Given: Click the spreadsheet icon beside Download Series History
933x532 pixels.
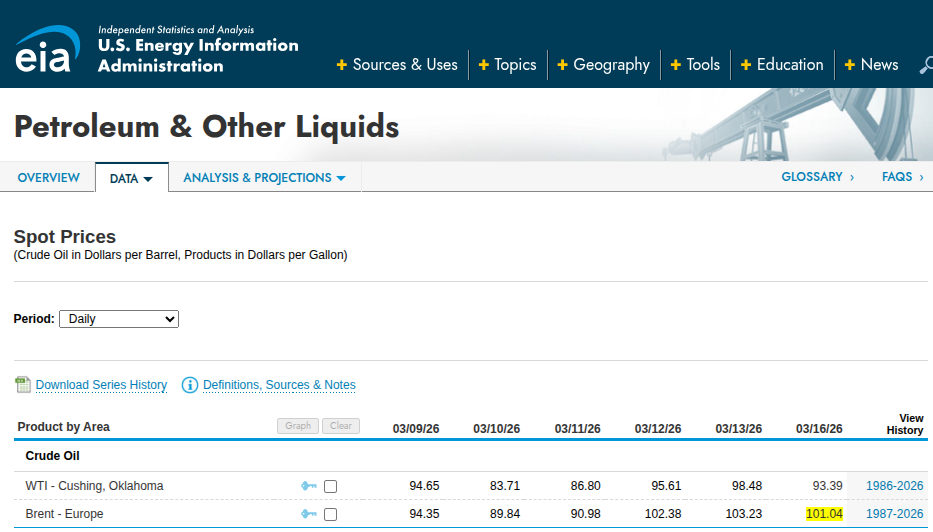Looking at the screenshot, I should [x=23, y=385].
